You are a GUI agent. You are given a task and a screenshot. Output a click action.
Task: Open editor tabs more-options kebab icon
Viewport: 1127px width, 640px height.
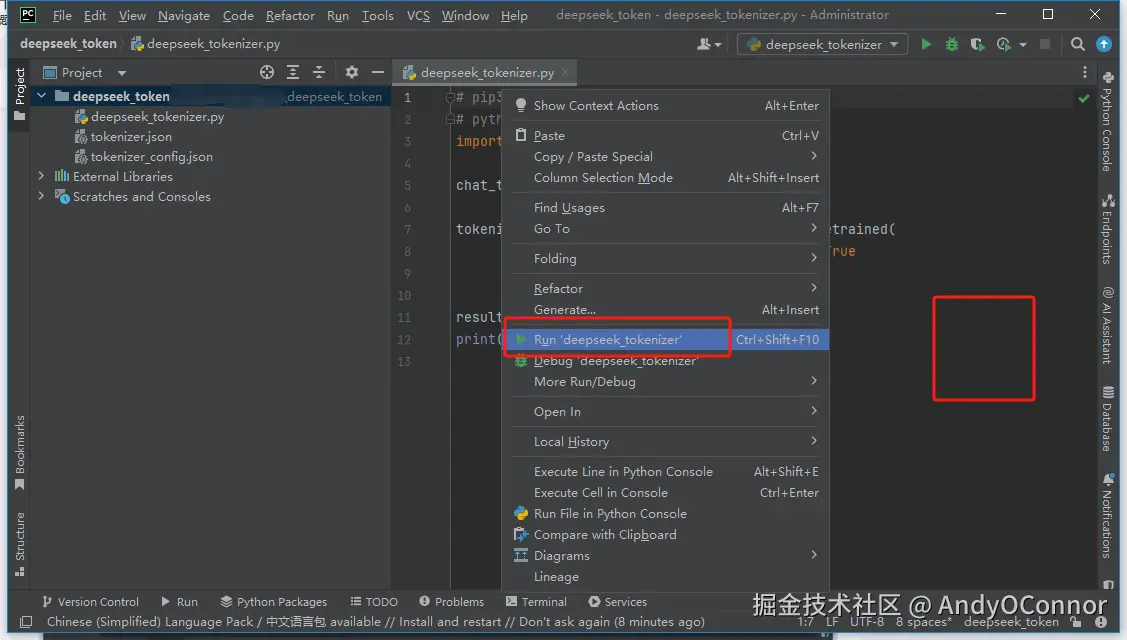point(1085,72)
